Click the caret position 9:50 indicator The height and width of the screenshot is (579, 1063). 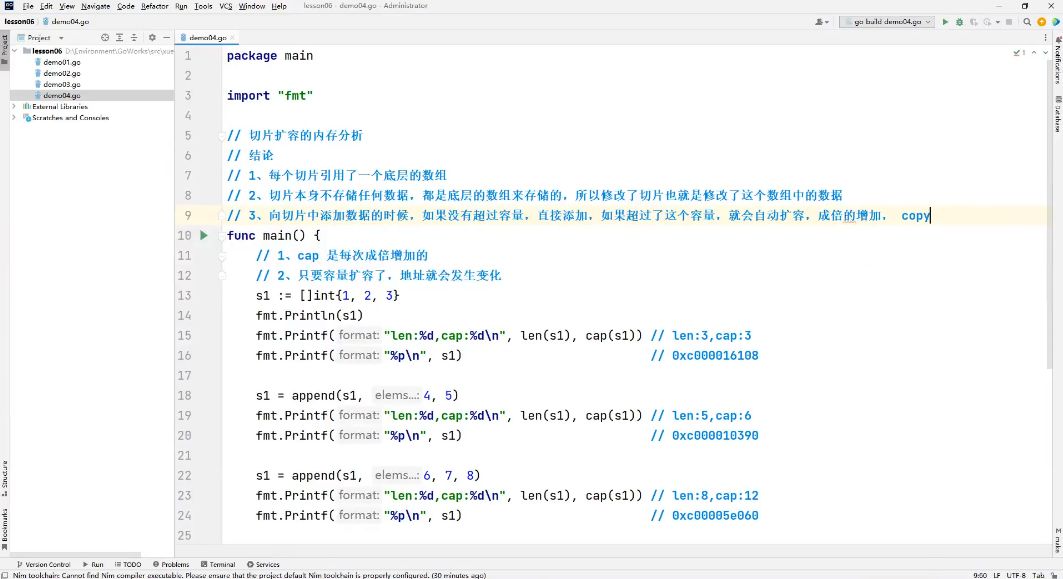[x=980, y=575]
